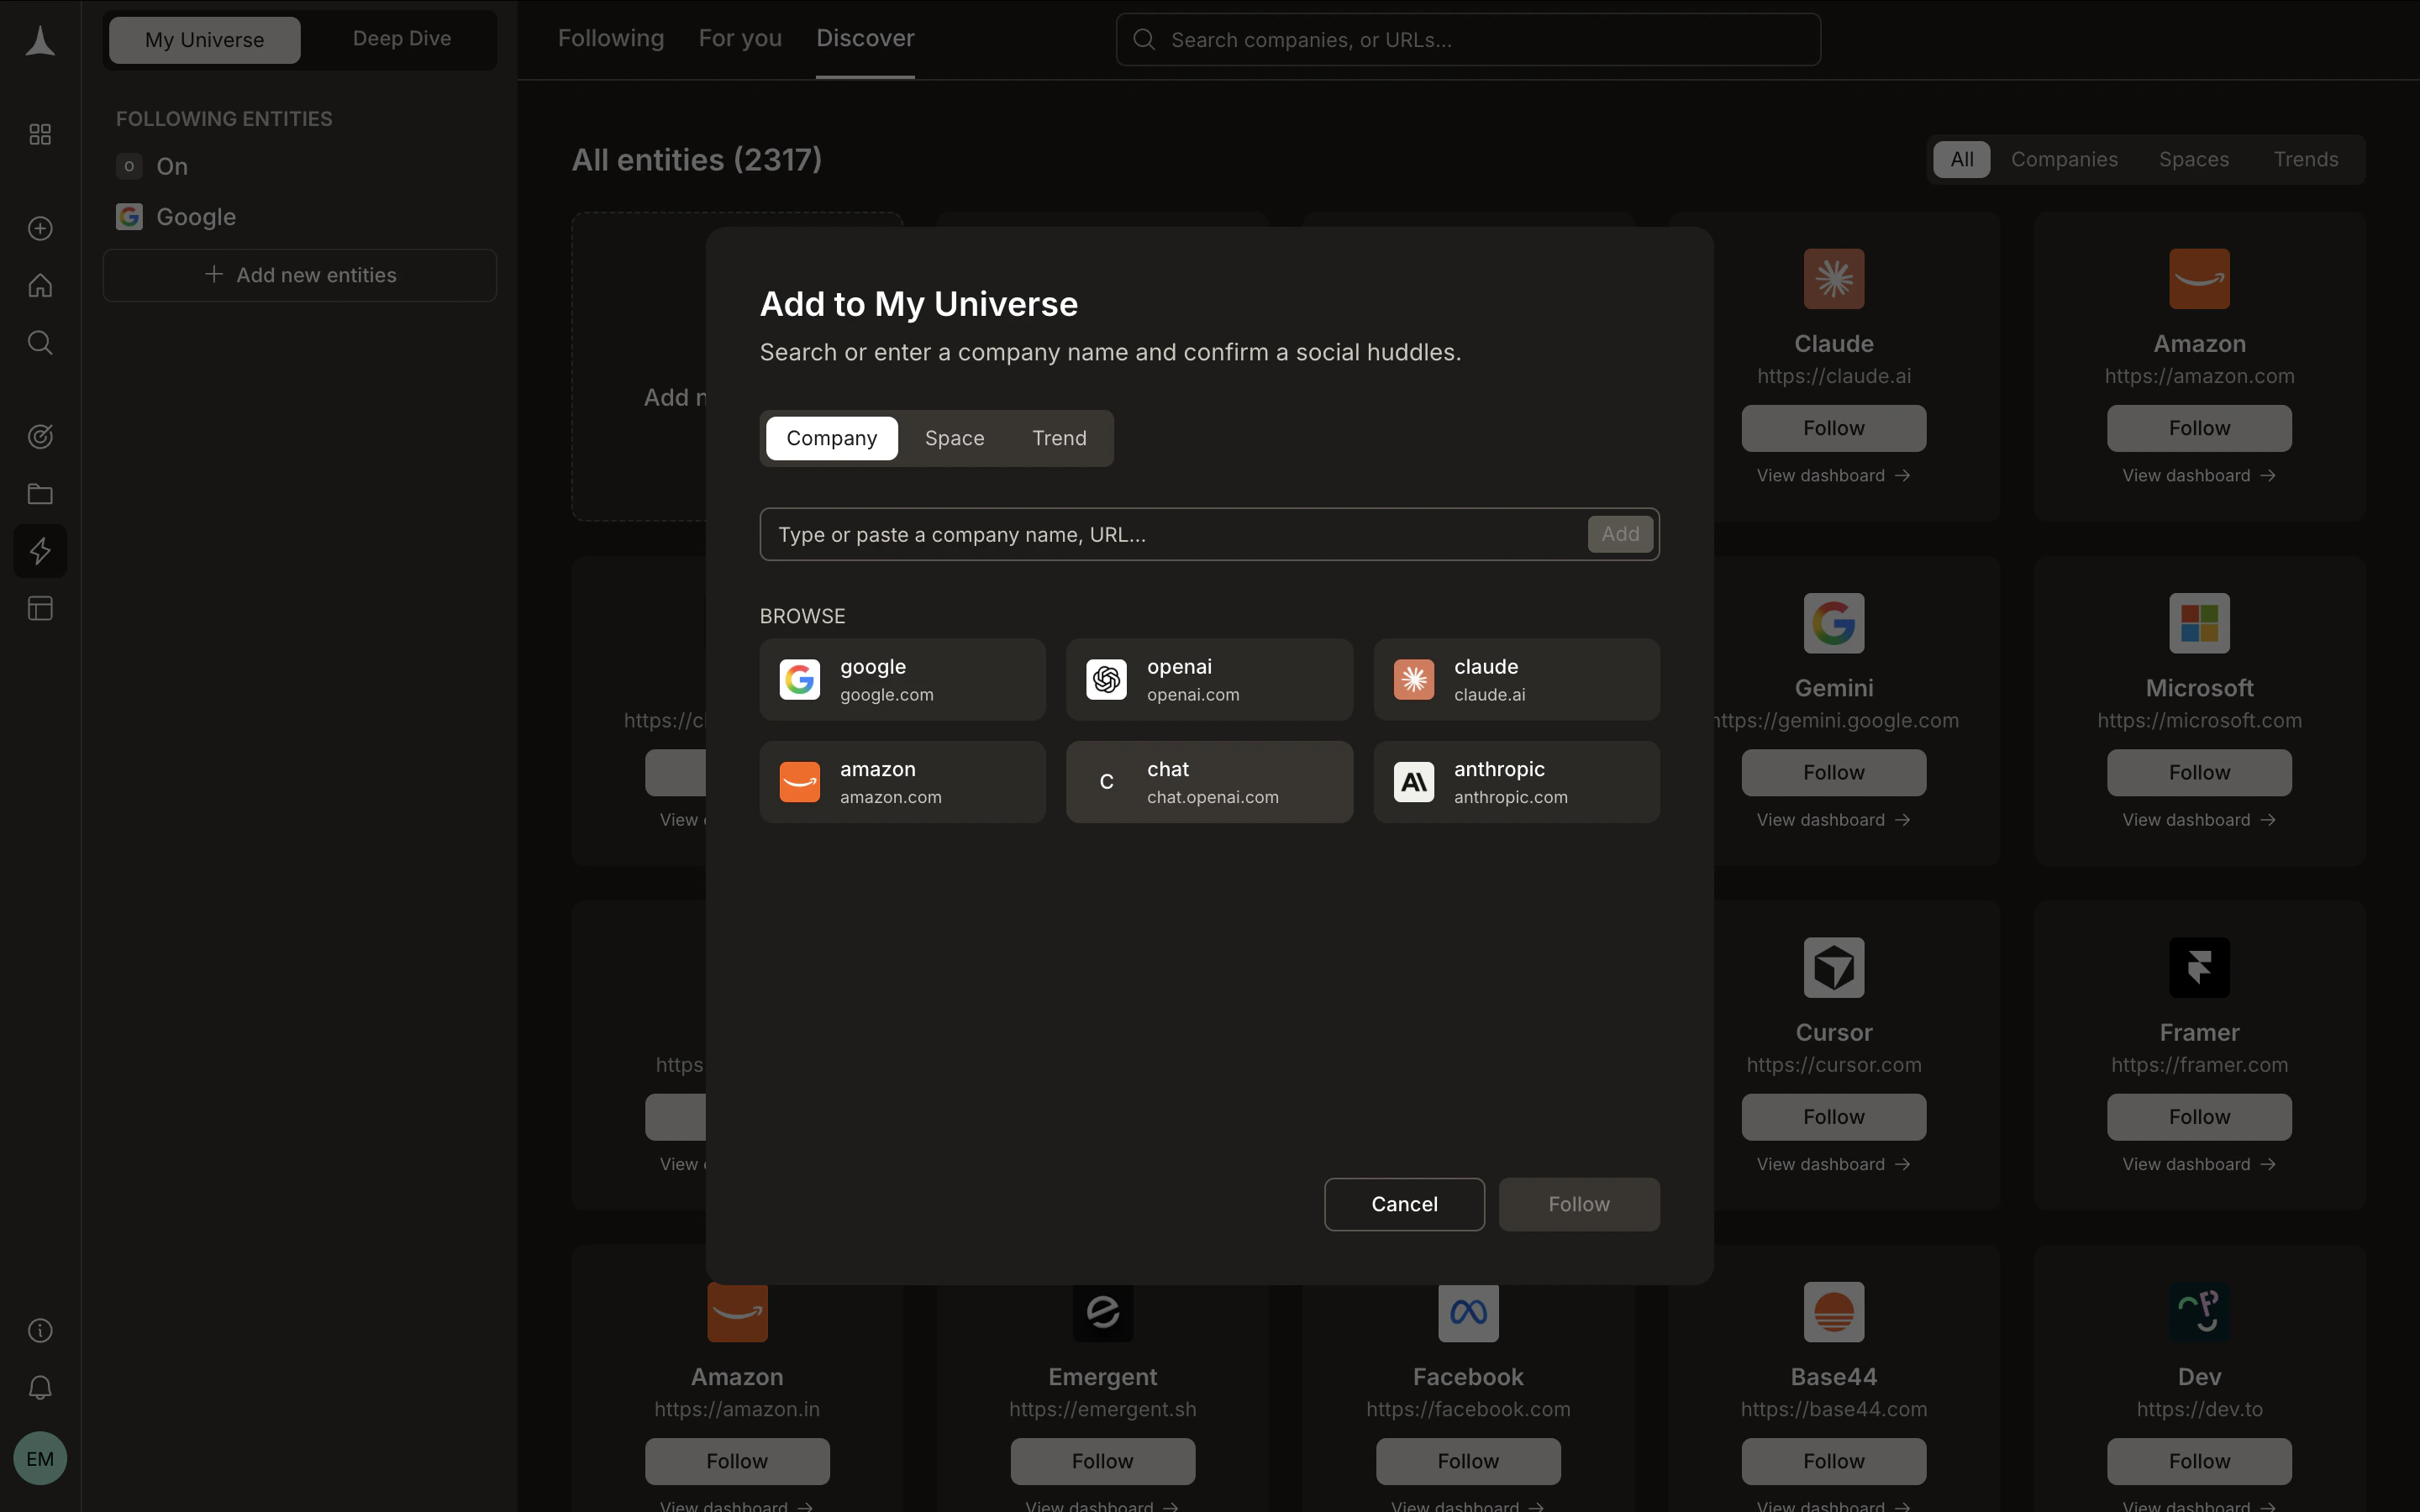Choose claude.ai browse suggestion
Image resolution: width=2420 pixels, height=1512 pixels.
click(x=1516, y=680)
